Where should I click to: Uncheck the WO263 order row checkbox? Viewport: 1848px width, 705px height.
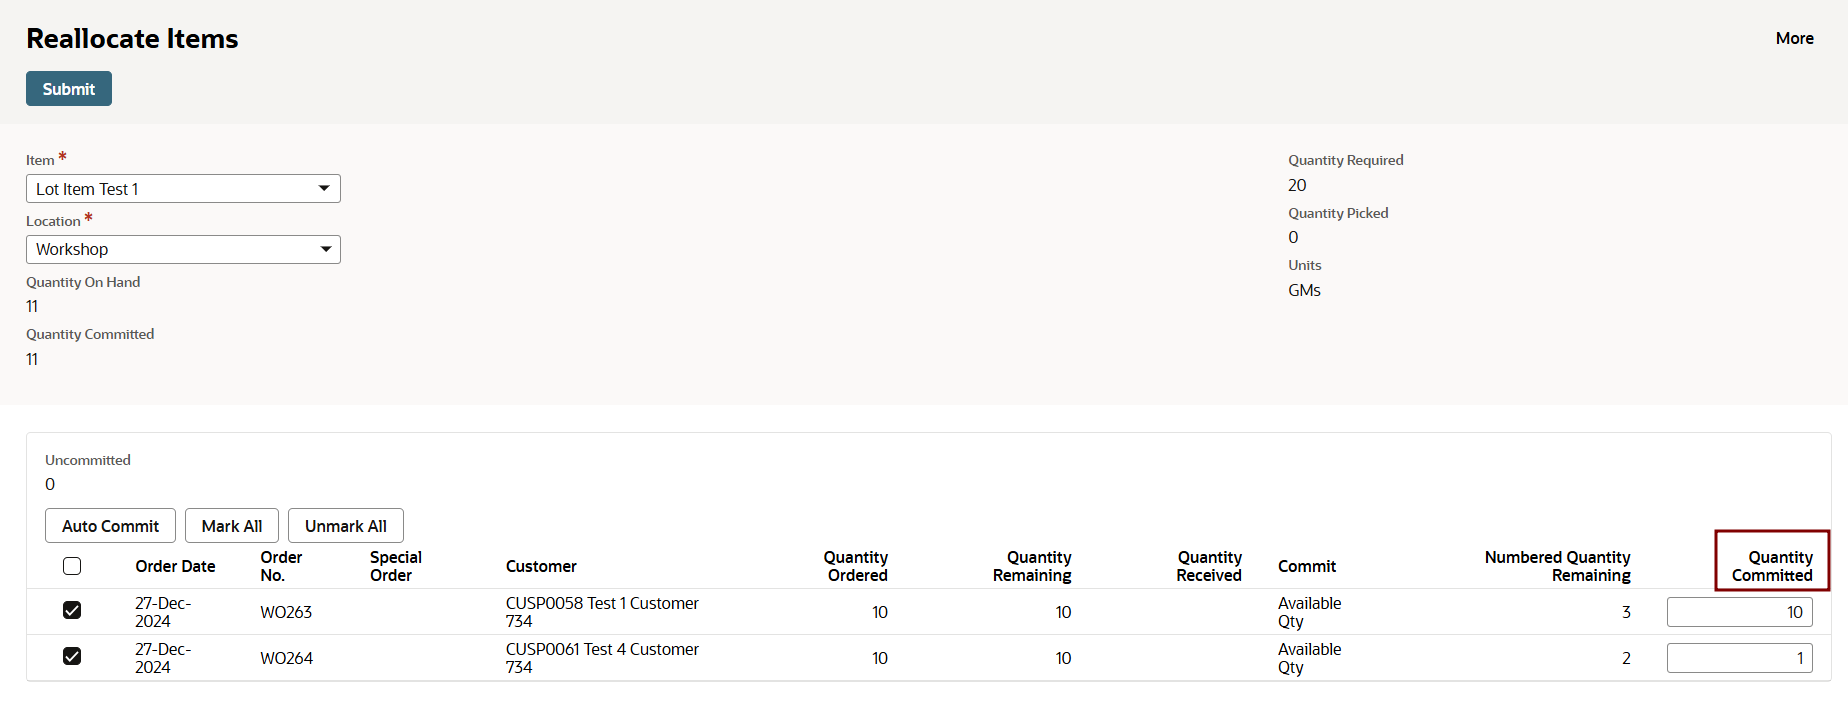pyautogui.click(x=72, y=610)
